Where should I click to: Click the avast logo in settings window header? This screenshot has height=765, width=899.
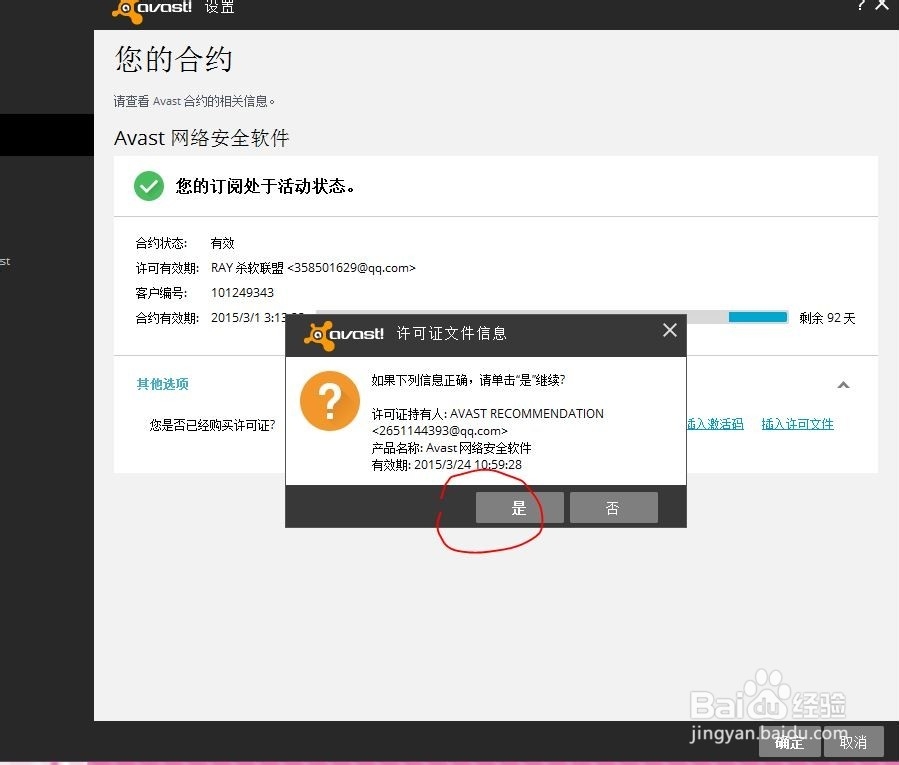tap(152, 10)
